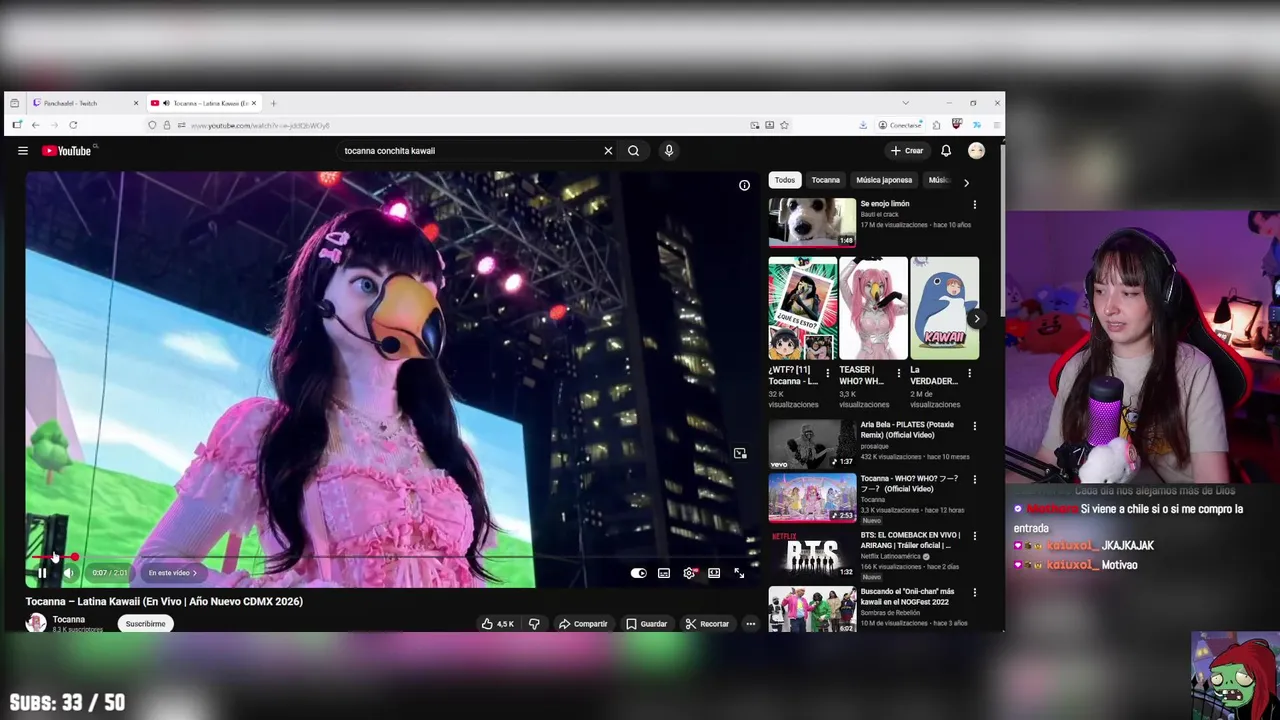The width and height of the screenshot is (1280, 720).
Task: Bookmark this page with the star
Action: [784, 125]
